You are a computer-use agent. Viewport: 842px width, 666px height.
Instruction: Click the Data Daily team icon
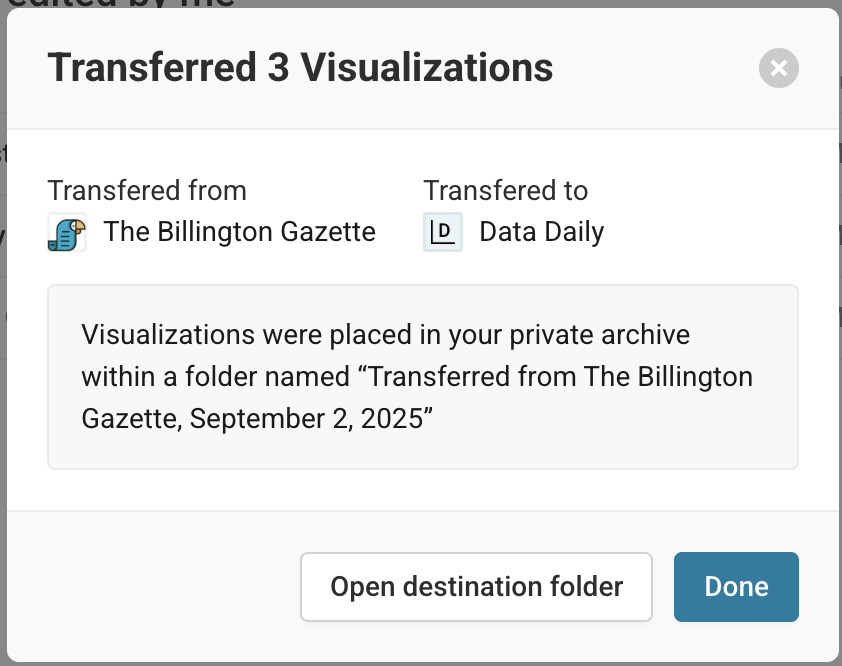[x=443, y=232]
